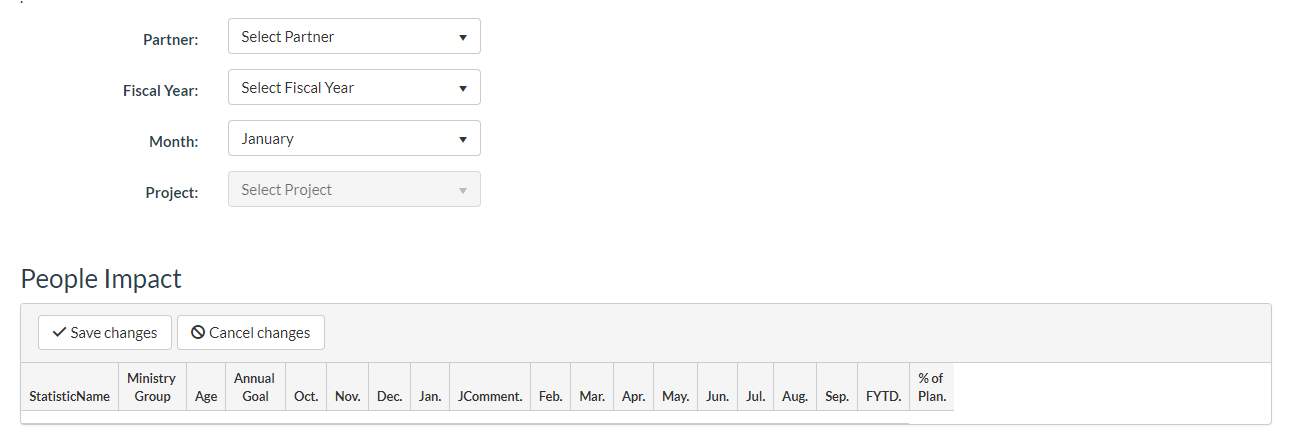Click the % of Plan. column header

tap(931, 387)
